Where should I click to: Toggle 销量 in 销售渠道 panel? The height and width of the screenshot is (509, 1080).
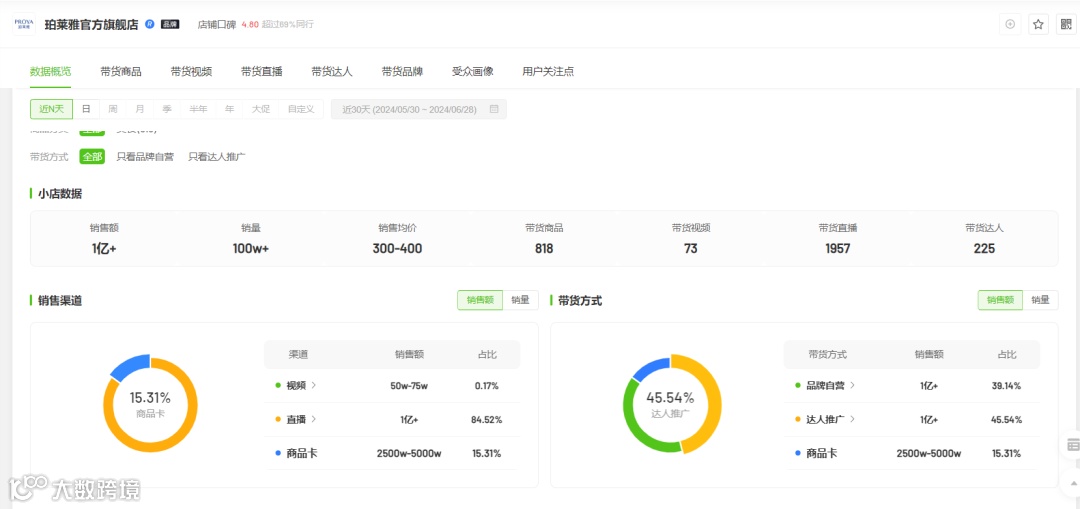521,300
